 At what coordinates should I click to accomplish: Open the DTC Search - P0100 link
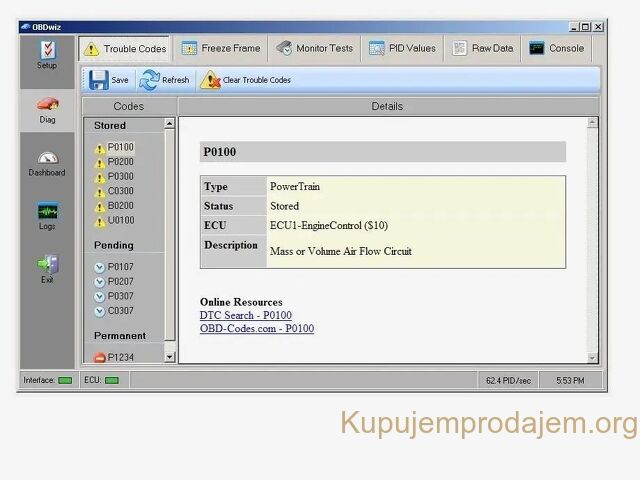(248, 316)
